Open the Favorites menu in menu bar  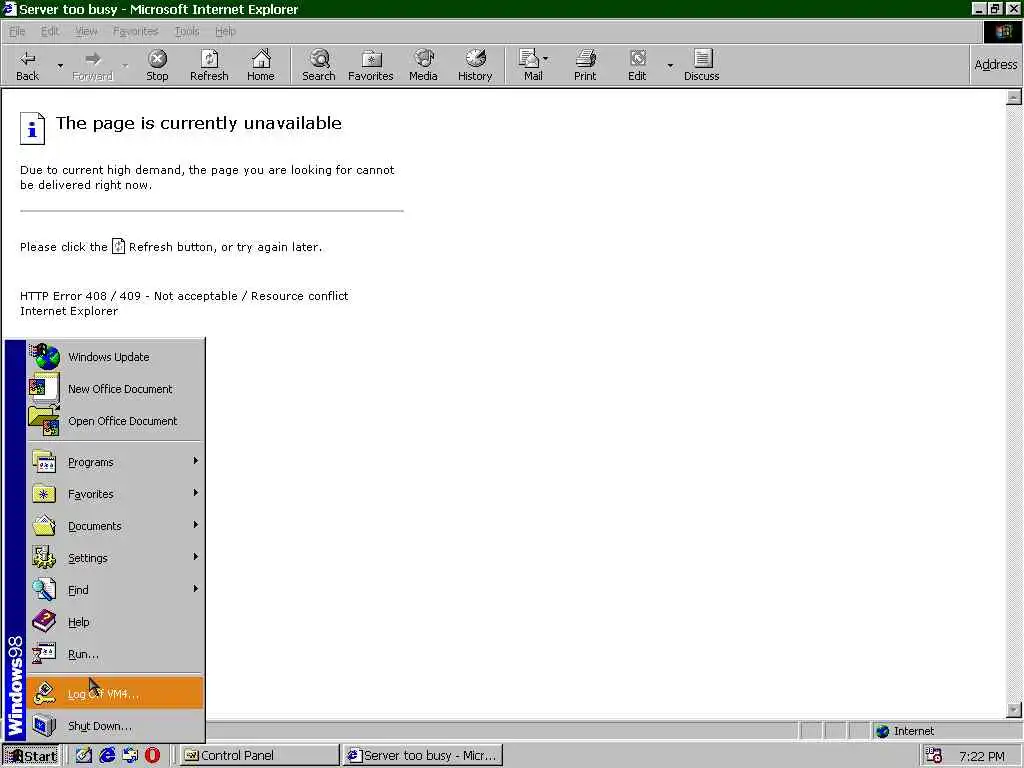click(x=135, y=31)
